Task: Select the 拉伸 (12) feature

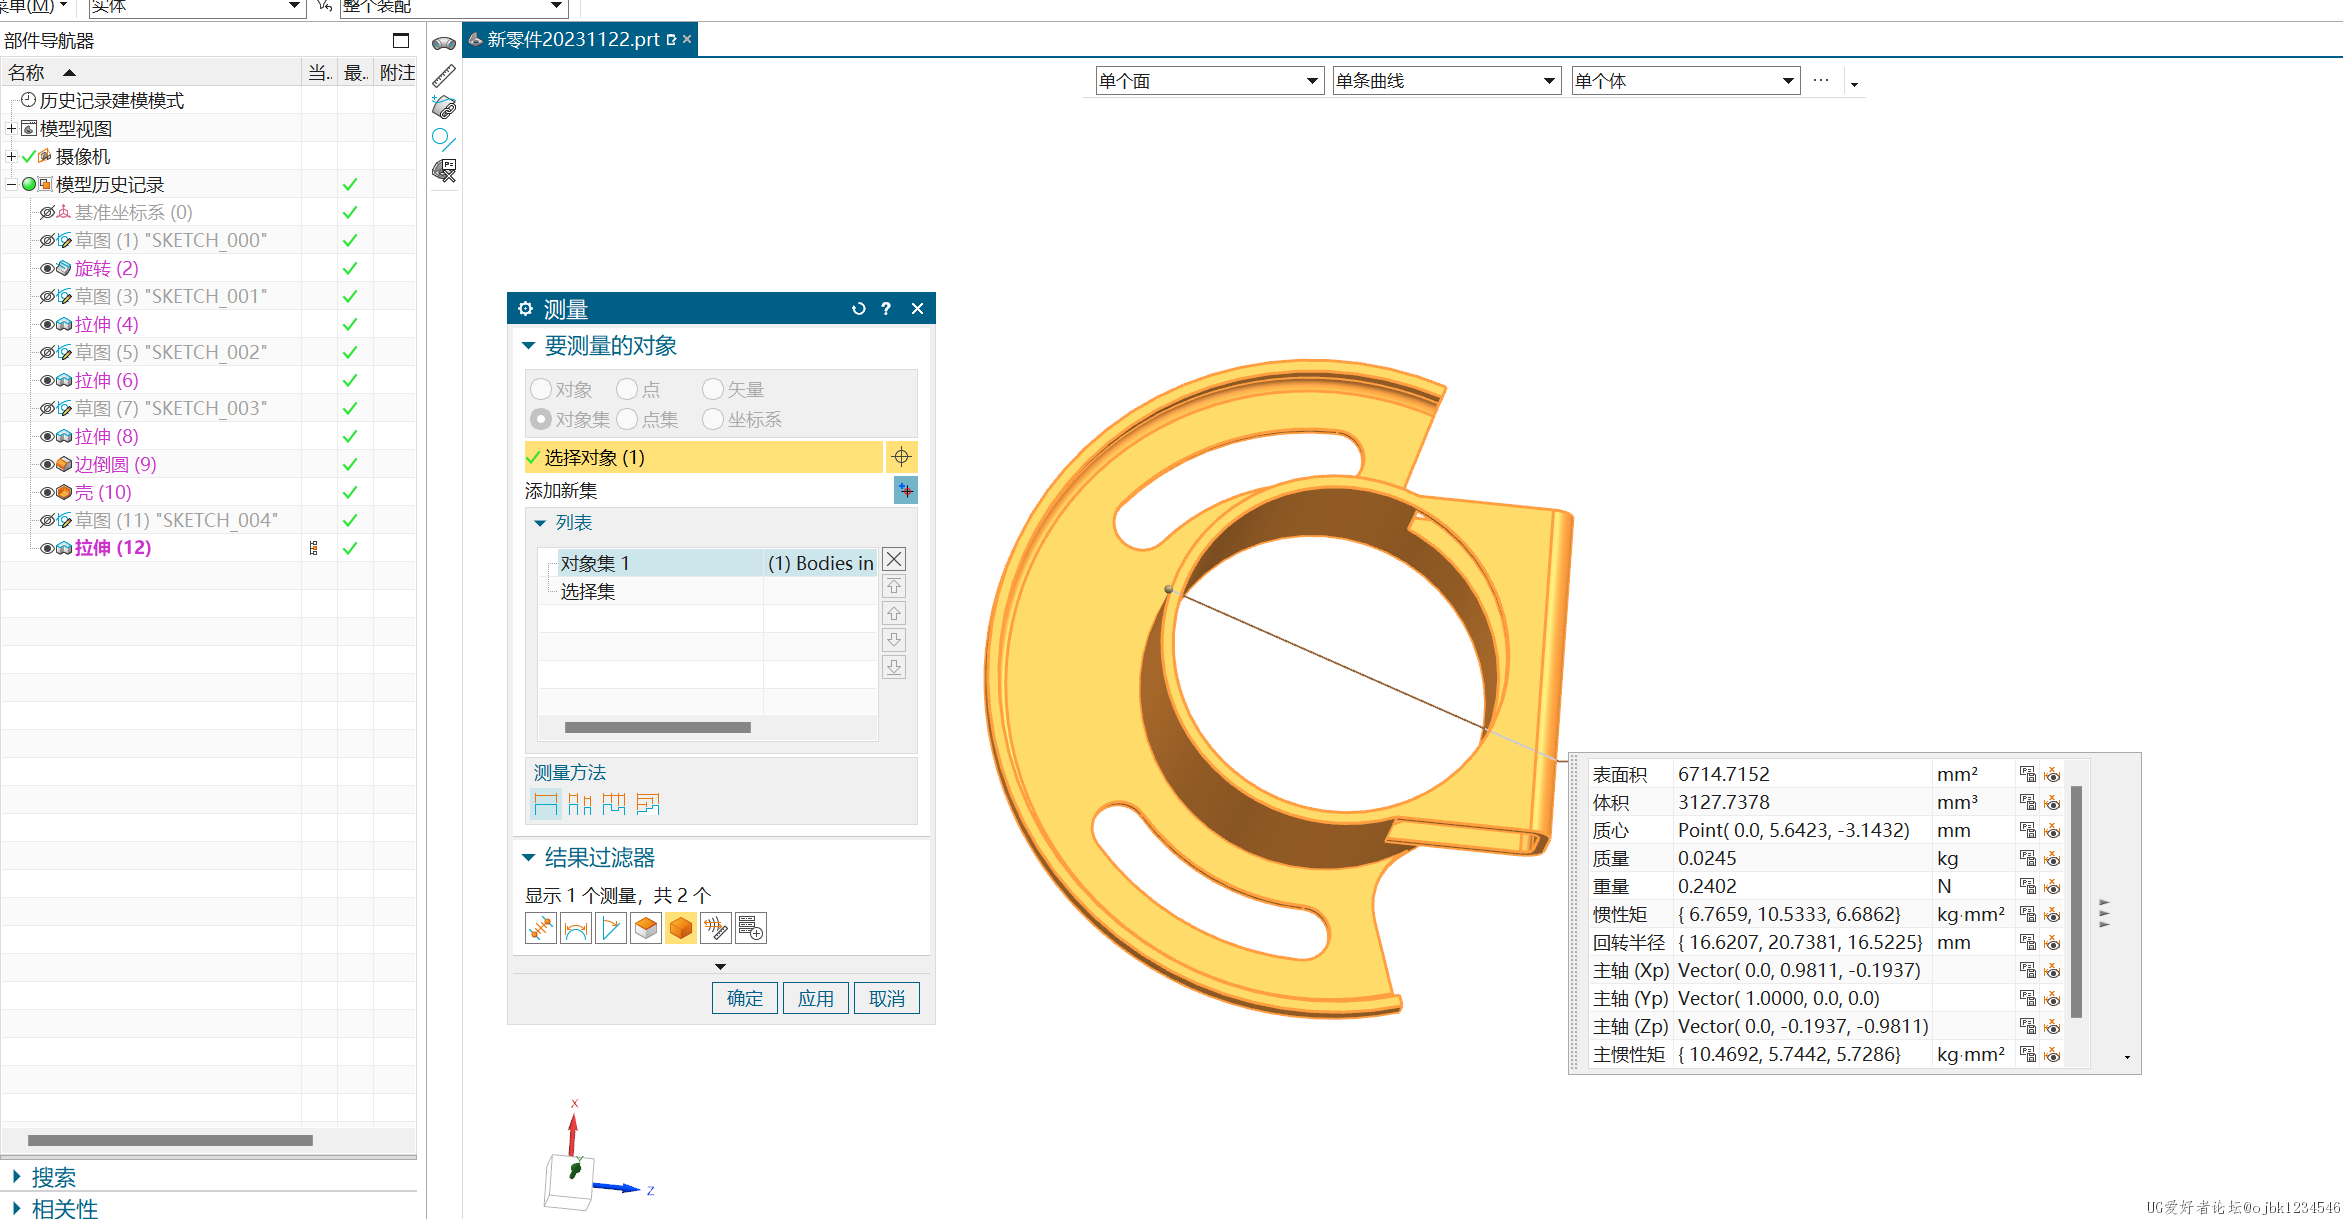Action: 112,548
